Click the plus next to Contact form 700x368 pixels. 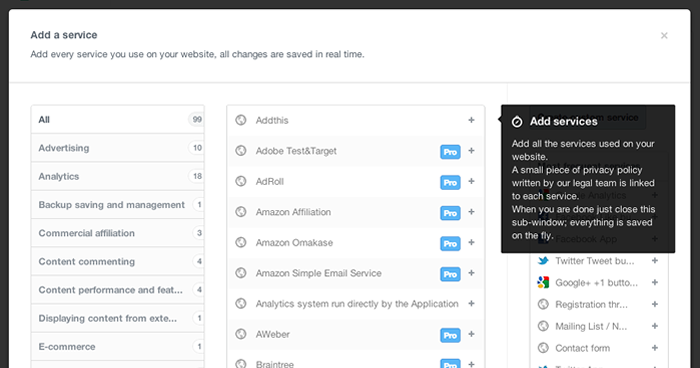(x=654, y=348)
